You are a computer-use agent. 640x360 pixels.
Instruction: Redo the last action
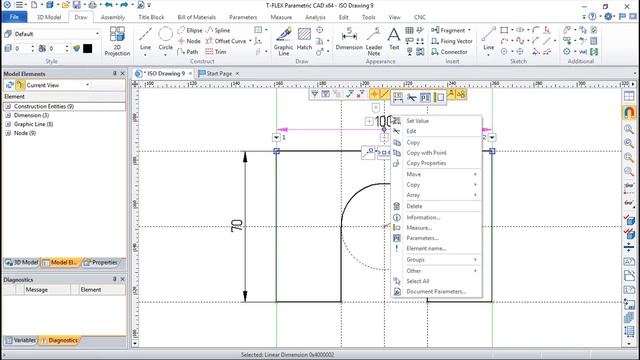click(x=124, y=5)
